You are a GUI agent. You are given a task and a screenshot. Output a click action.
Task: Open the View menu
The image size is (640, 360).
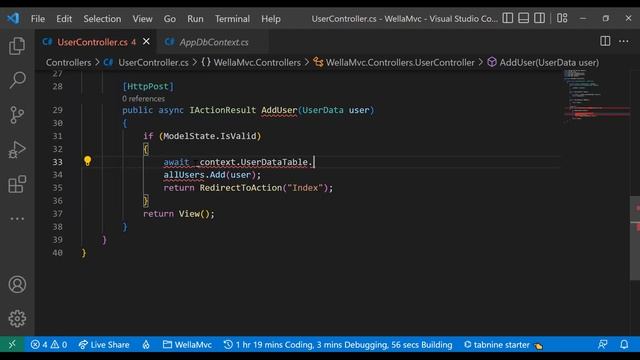coord(142,19)
